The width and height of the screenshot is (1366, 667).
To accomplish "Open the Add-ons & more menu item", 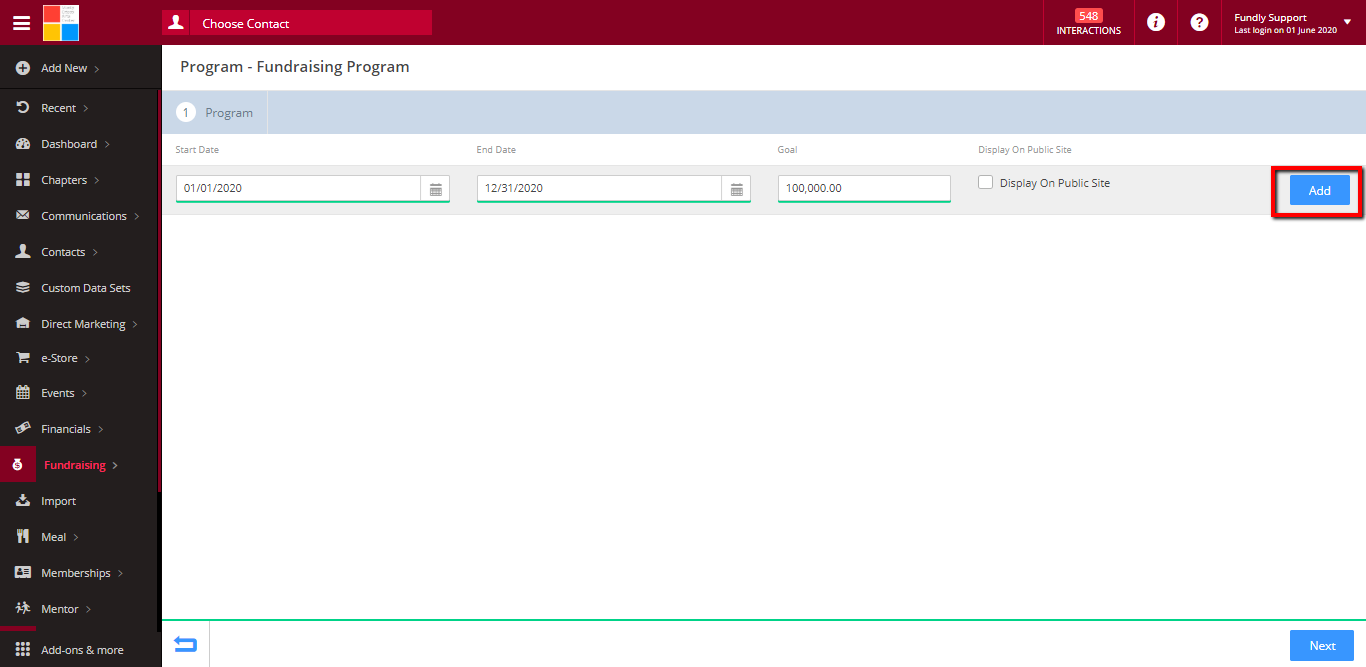I will [80, 650].
